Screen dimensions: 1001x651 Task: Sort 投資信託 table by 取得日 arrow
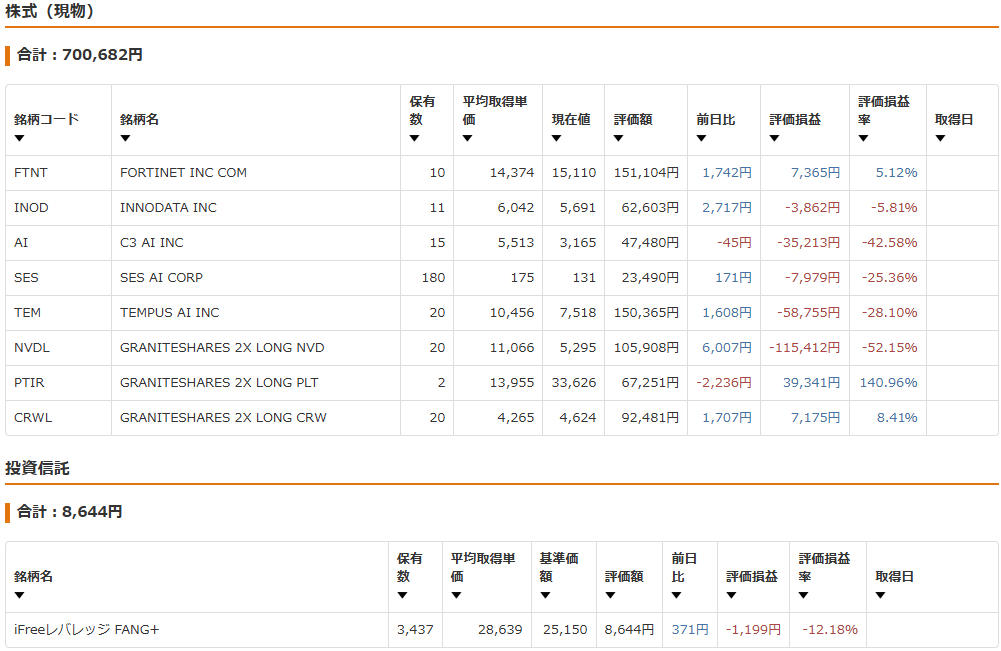point(880,595)
